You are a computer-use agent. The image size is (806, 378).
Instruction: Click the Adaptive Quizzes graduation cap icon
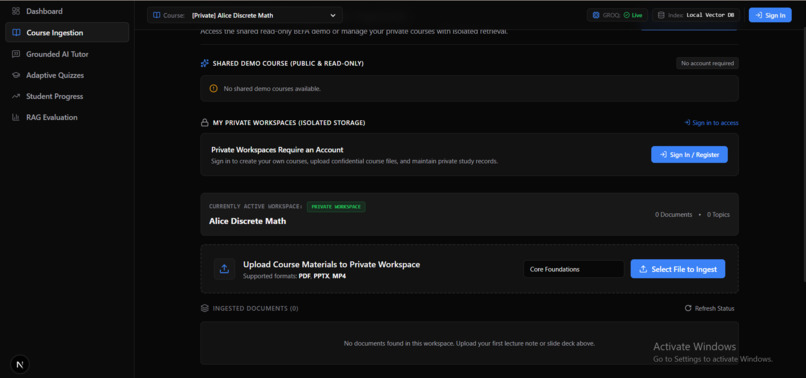click(x=16, y=75)
